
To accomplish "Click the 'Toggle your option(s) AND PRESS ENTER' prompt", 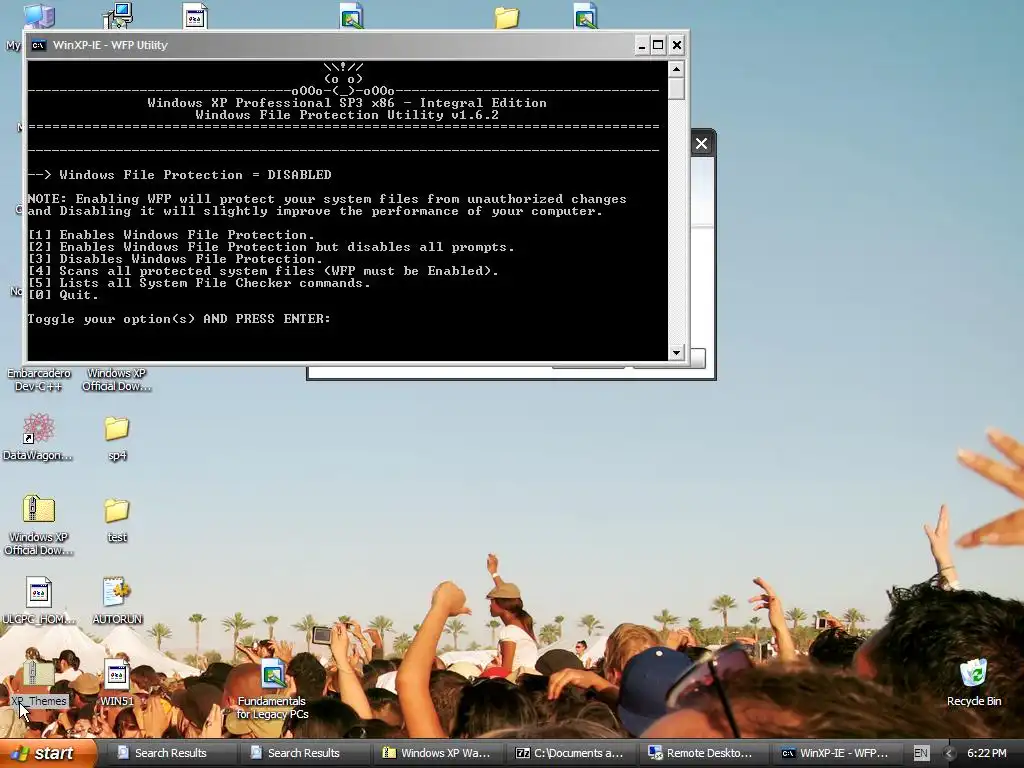I will pyautogui.click(x=179, y=319).
